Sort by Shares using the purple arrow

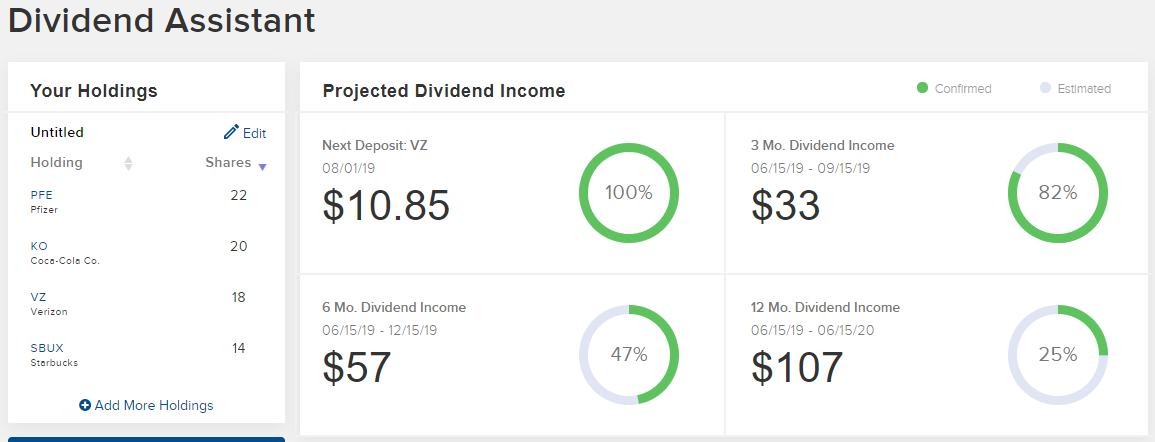click(x=262, y=167)
